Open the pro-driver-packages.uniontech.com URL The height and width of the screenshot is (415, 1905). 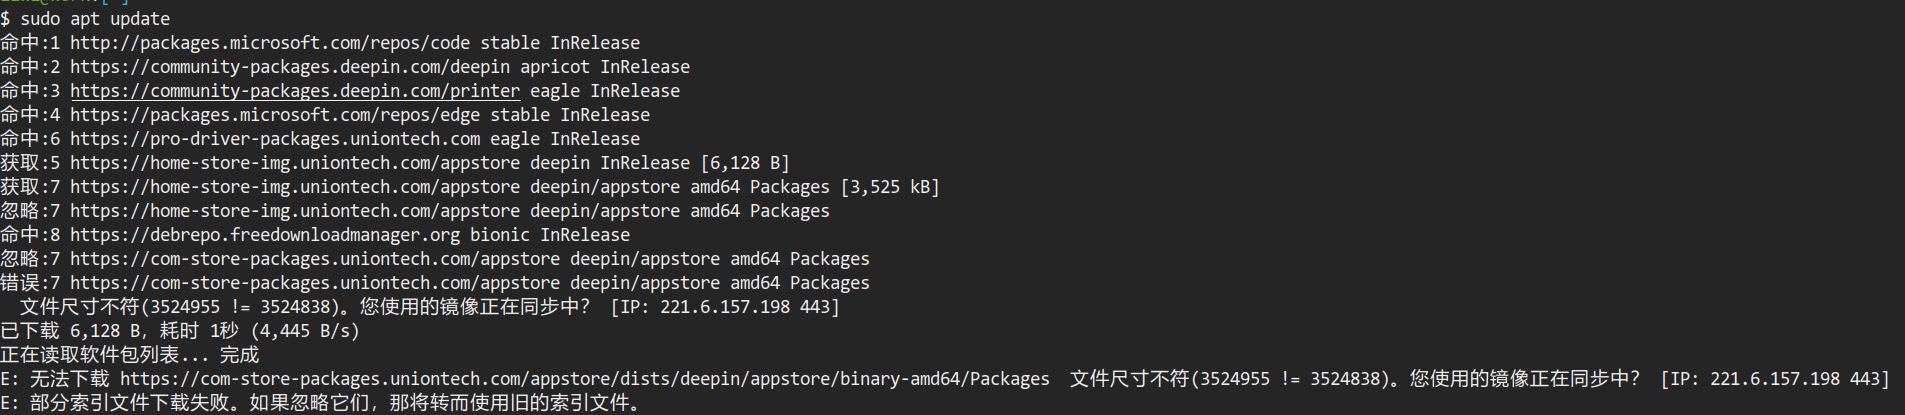[275, 139]
